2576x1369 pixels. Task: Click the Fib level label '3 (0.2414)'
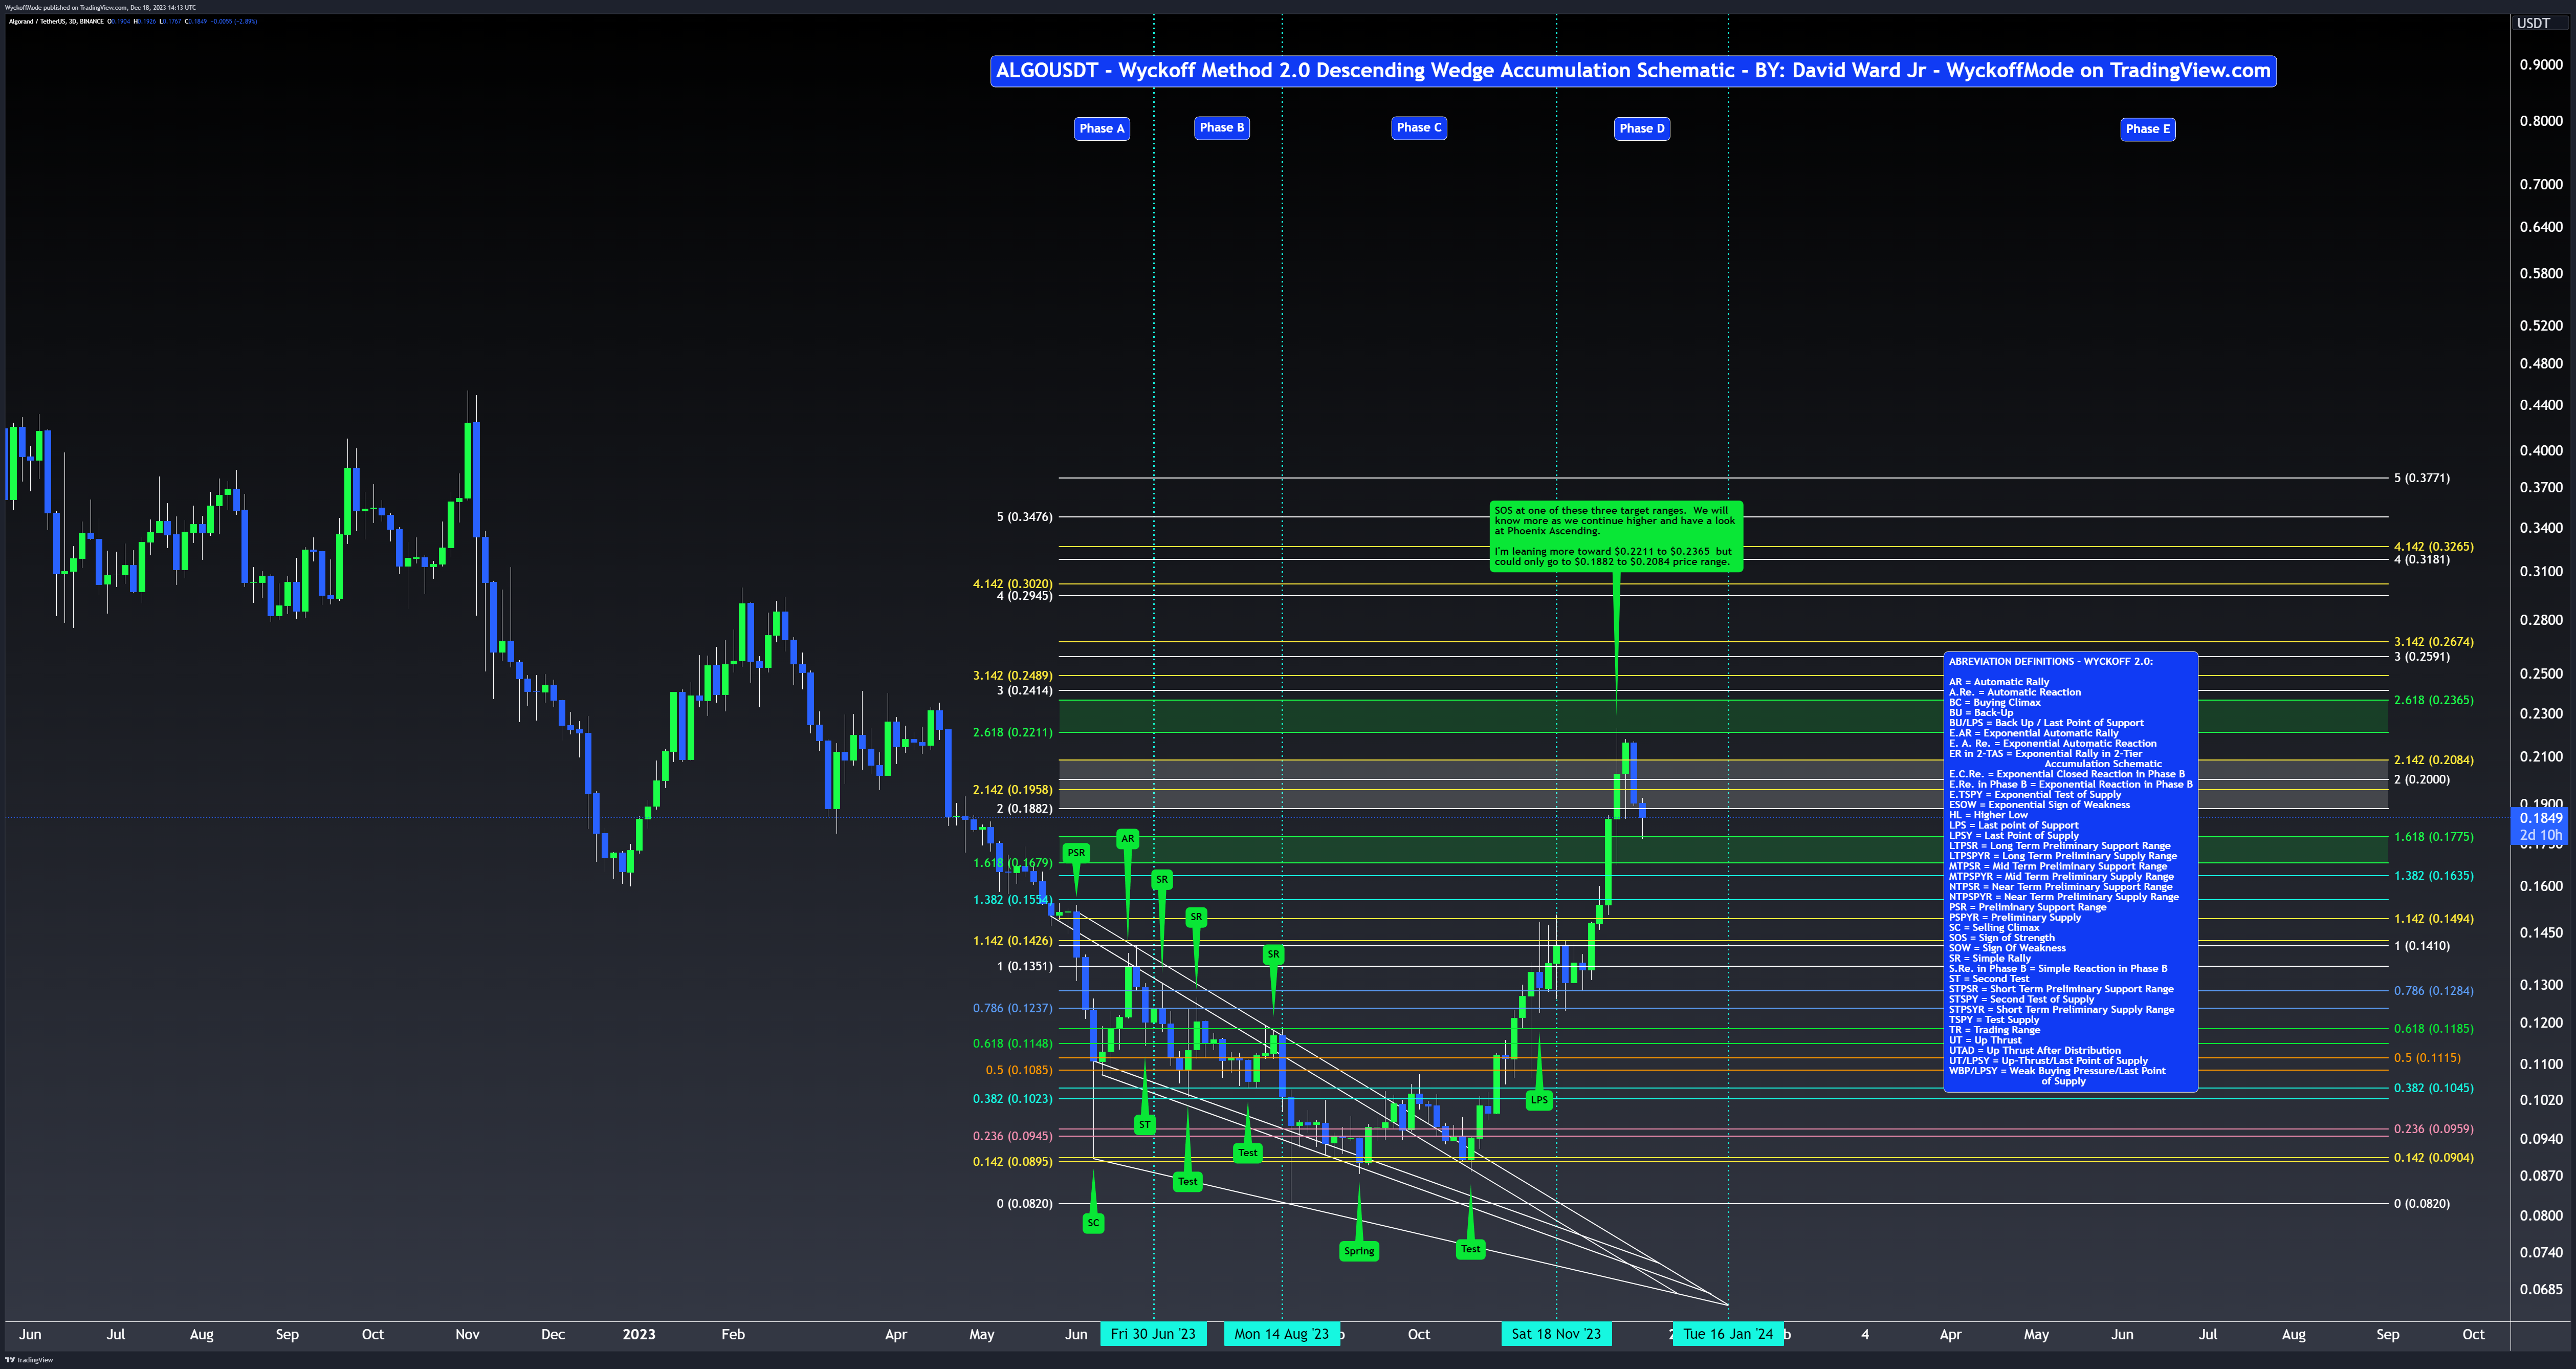[1024, 690]
